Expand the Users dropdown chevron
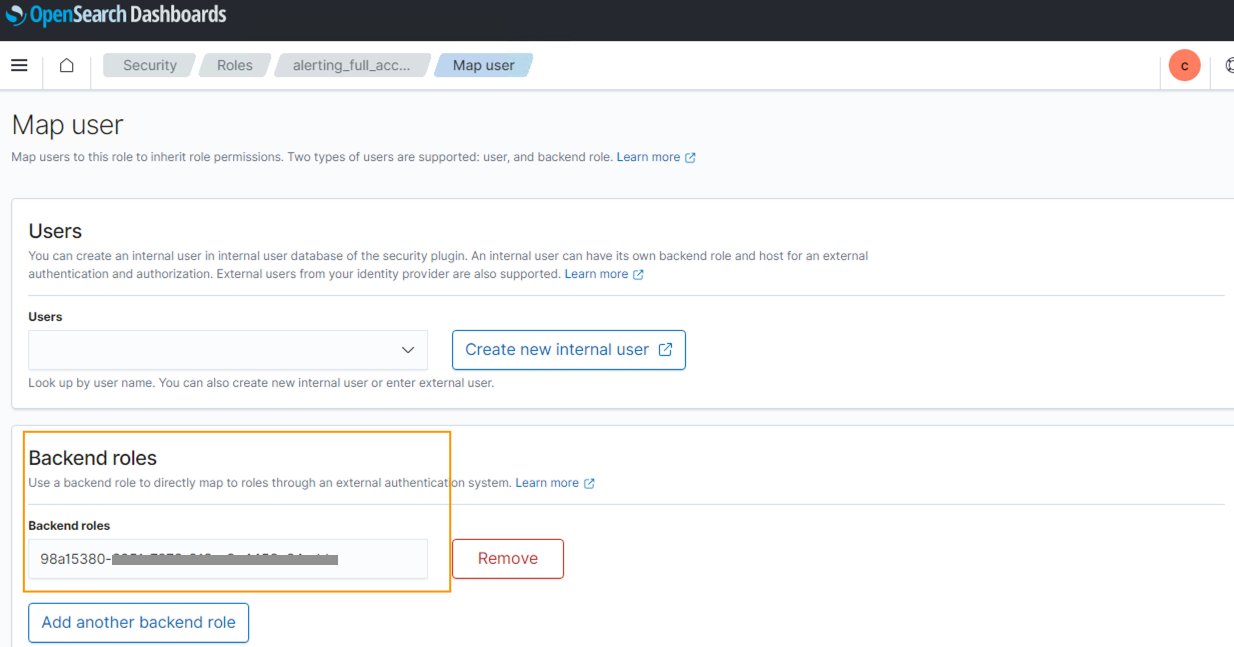This screenshot has height=647, width=1234. 407,350
